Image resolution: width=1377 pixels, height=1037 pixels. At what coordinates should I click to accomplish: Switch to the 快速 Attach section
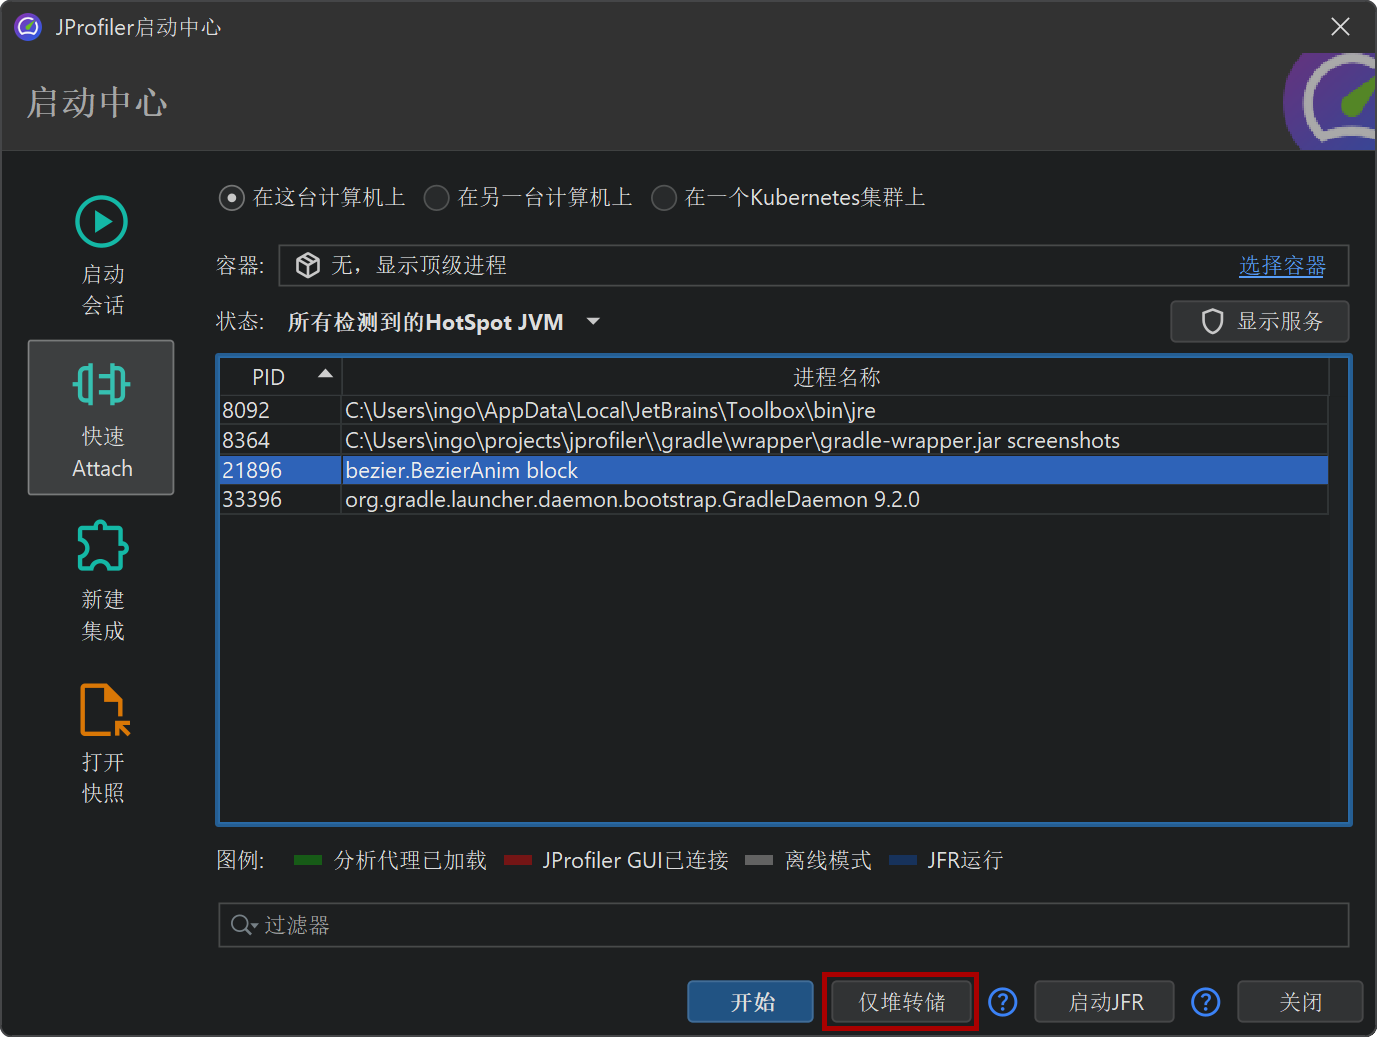pyautogui.click(x=101, y=418)
